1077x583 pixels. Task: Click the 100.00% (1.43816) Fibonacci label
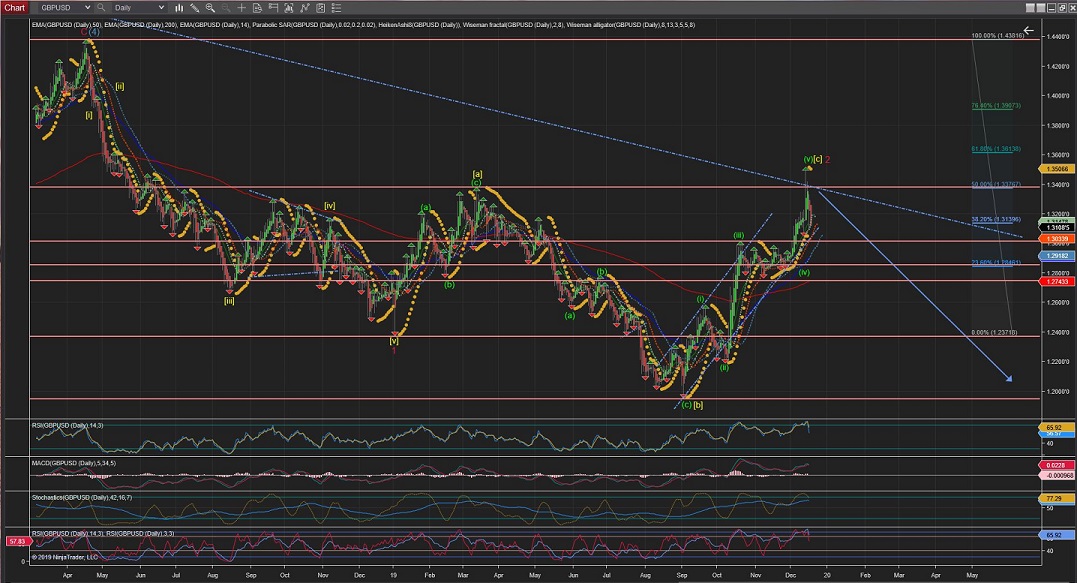click(x=997, y=35)
